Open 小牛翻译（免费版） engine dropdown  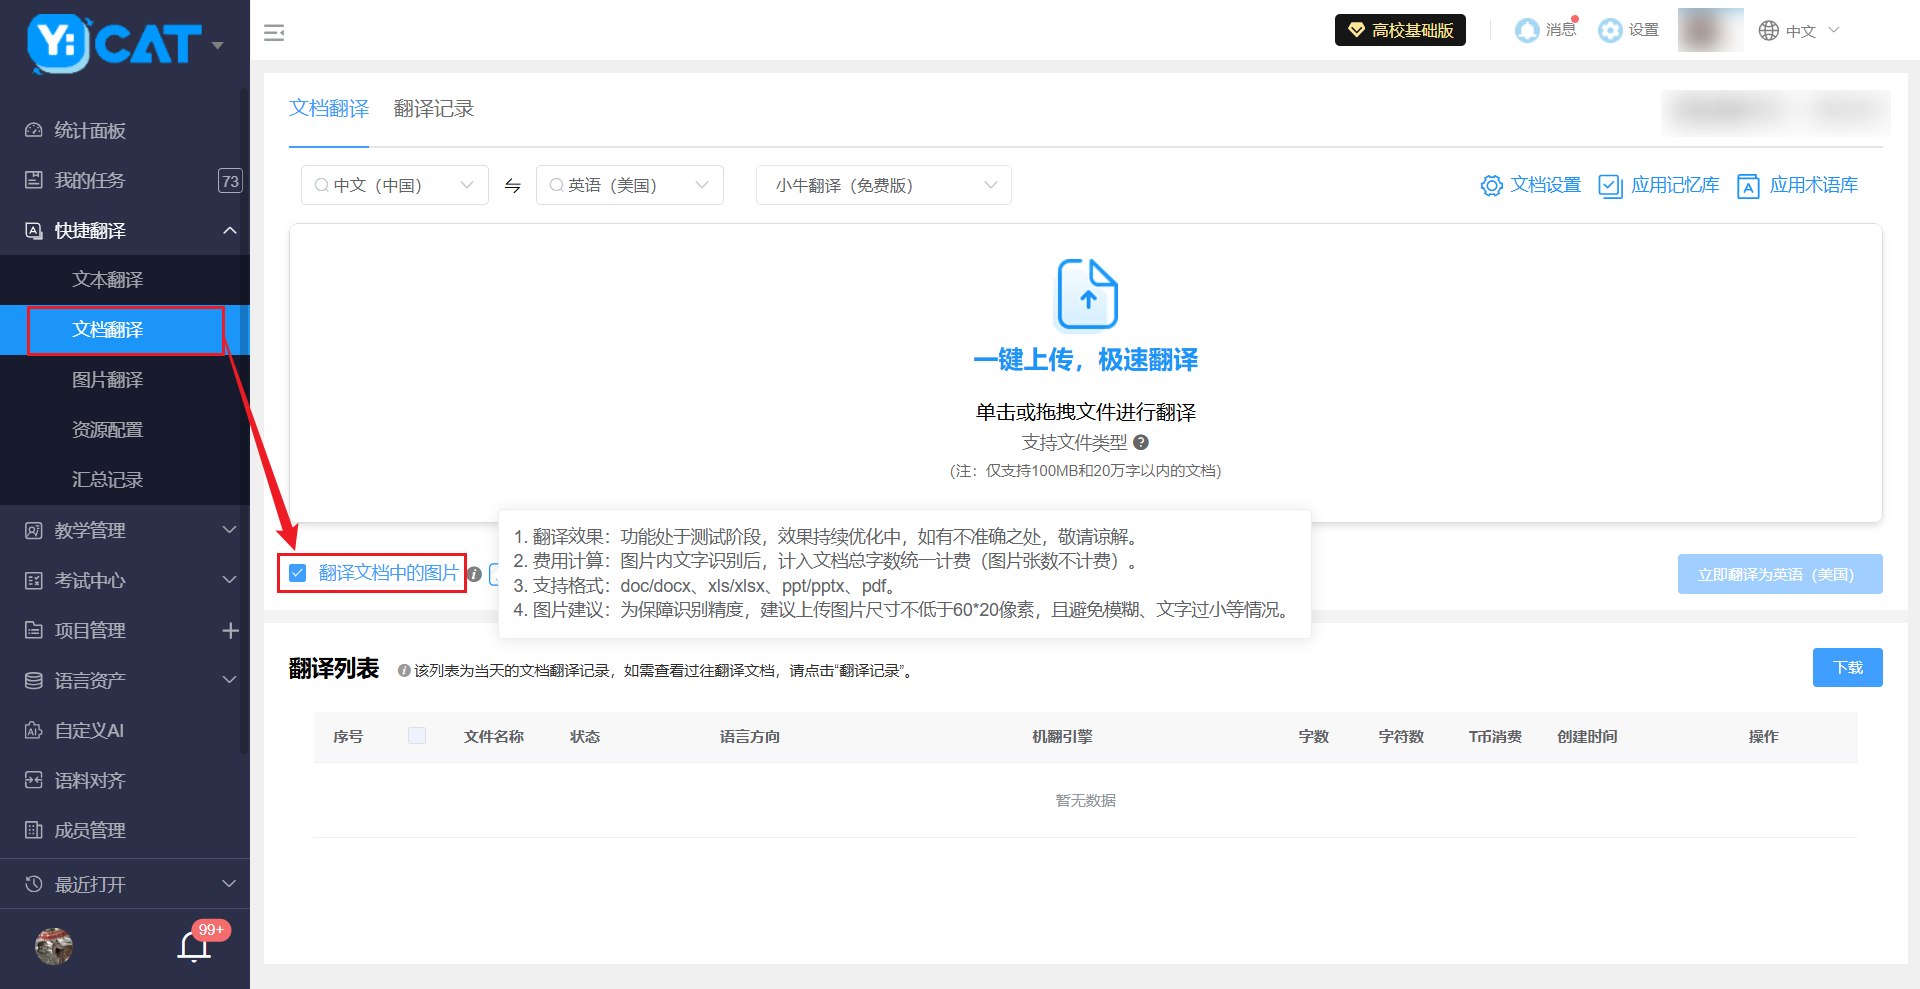pos(883,186)
